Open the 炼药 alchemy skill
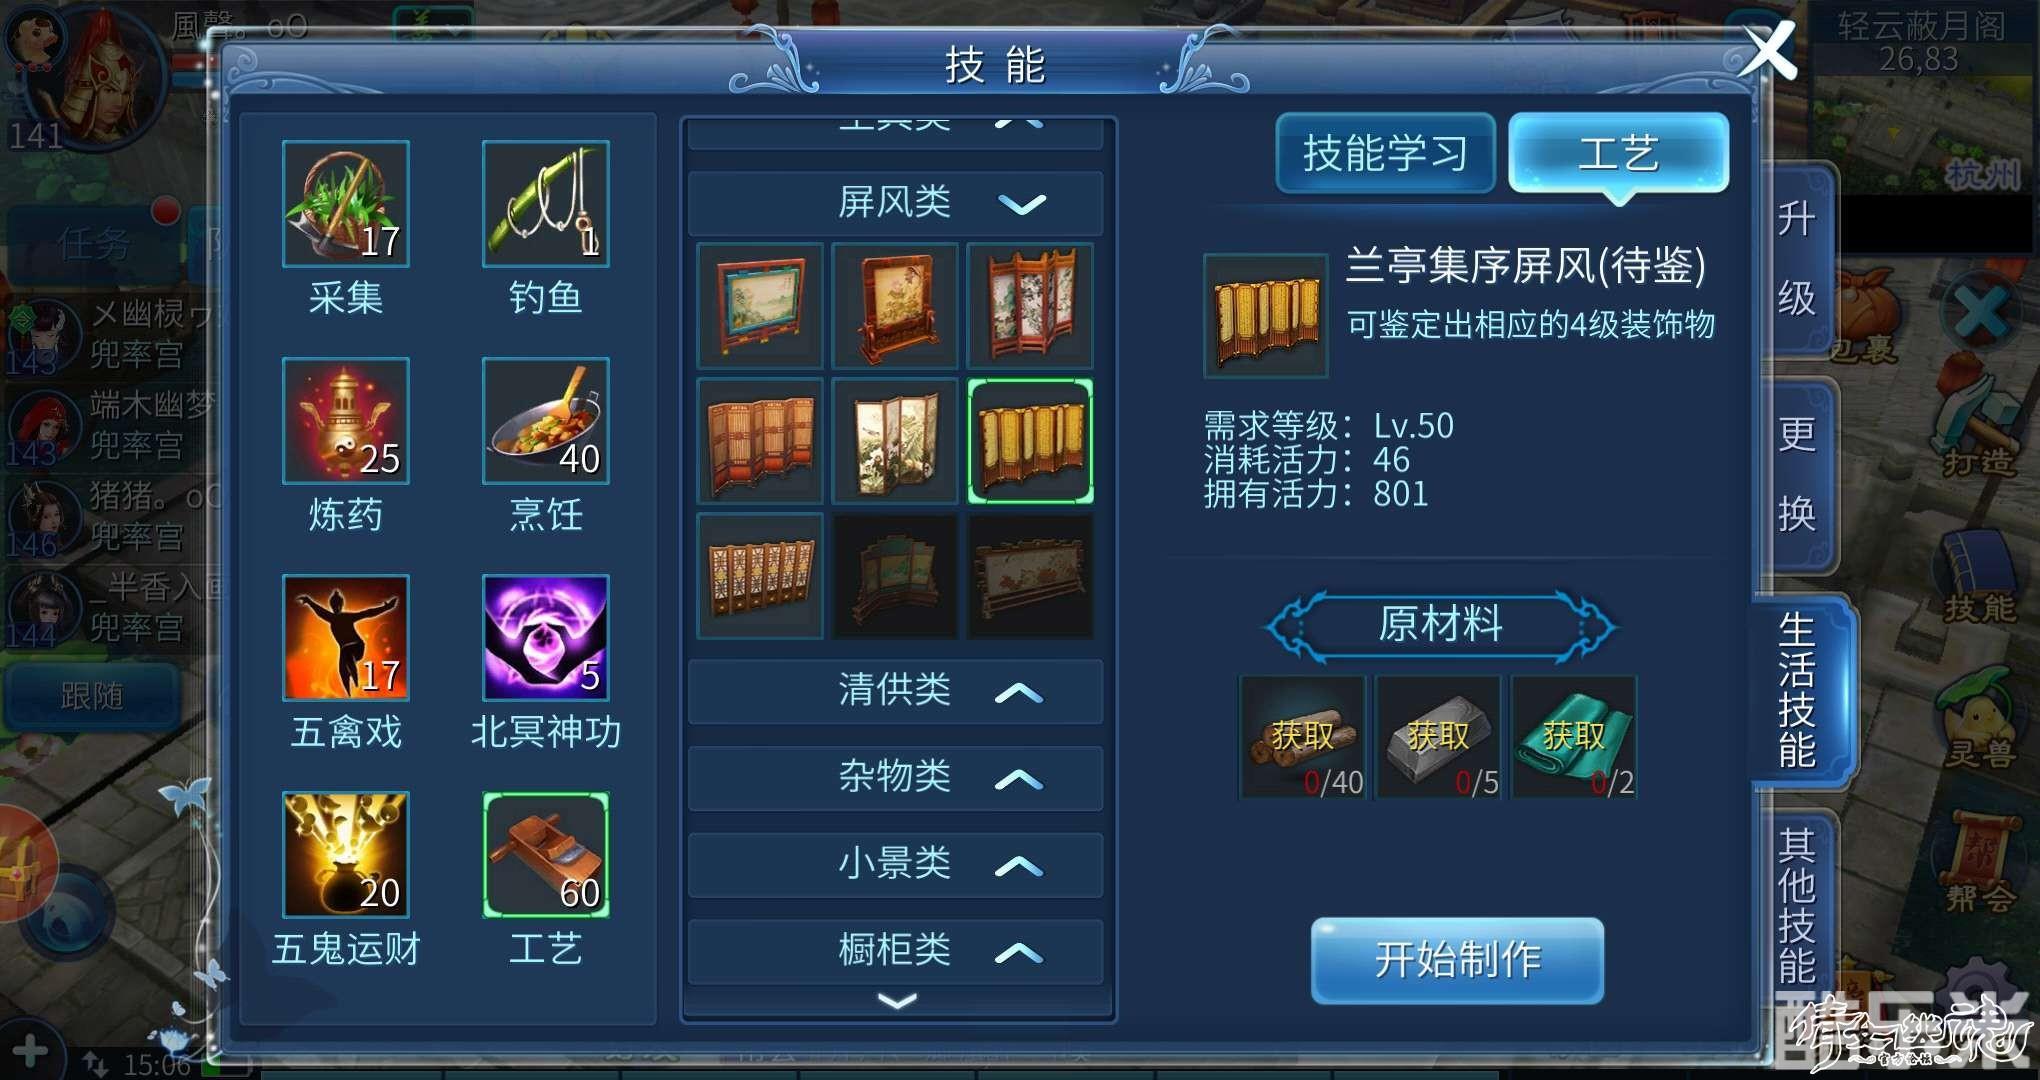The height and width of the screenshot is (1080, 2040). pos(346,421)
